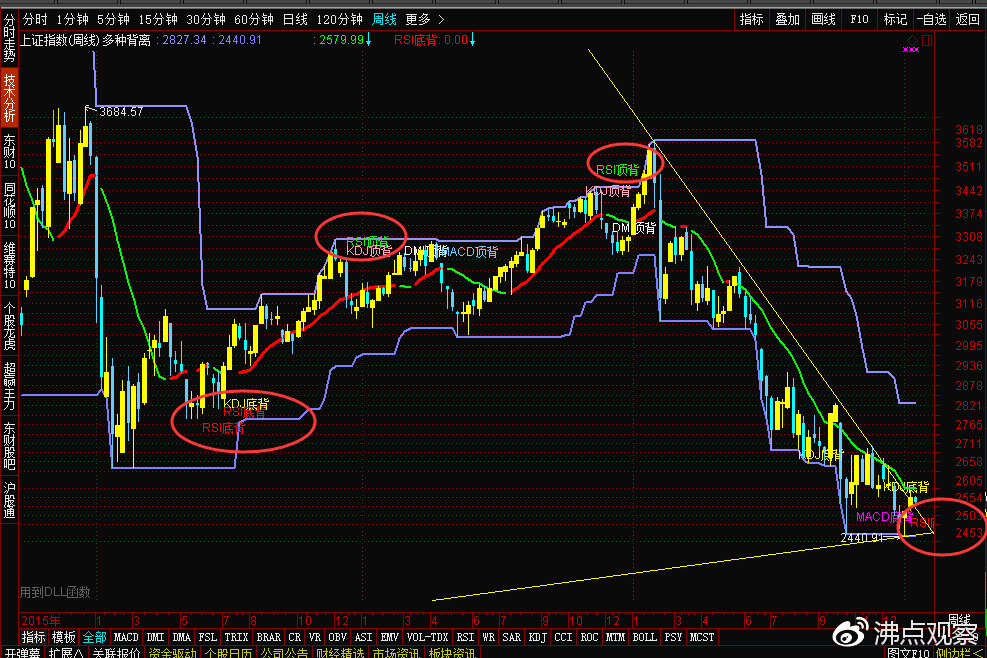Select the SAR indicator
Viewport: 987px width, 658px height.
(x=511, y=637)
